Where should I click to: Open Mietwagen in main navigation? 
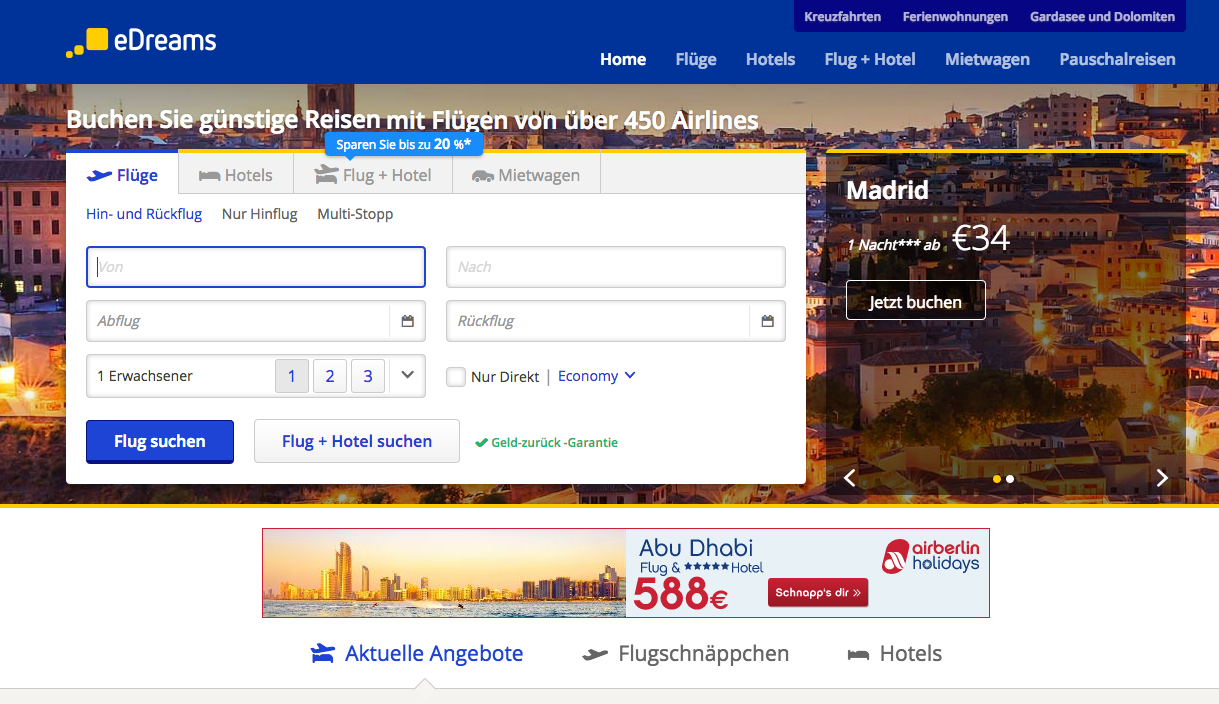987,59
